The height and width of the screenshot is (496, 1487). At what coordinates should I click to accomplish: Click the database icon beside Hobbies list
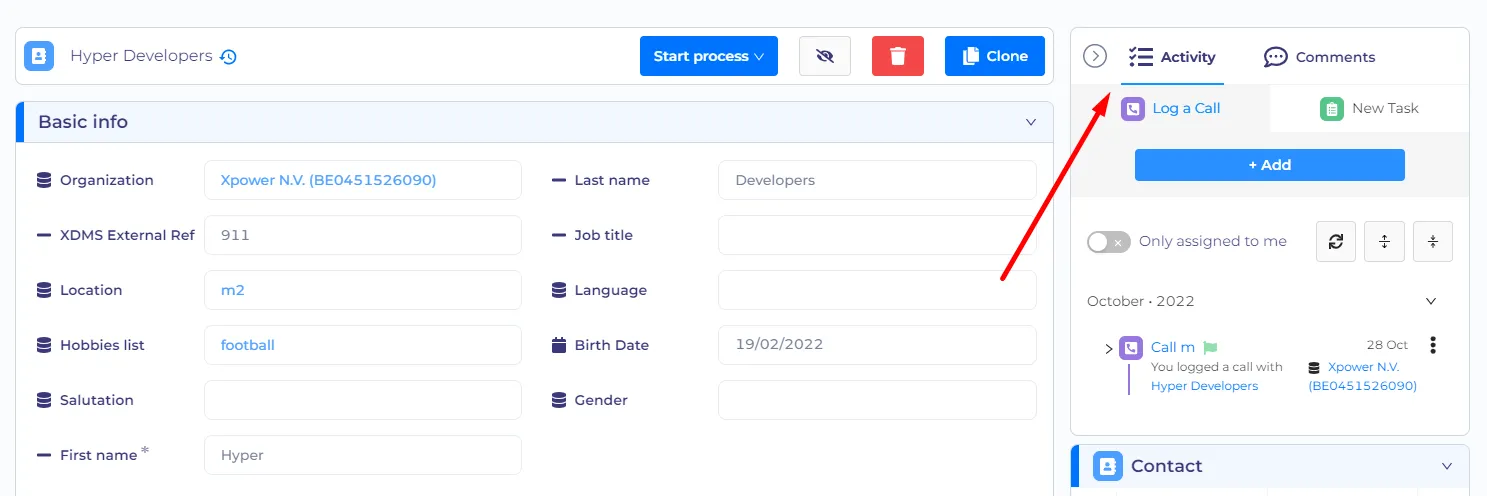[x=44, y=345]
